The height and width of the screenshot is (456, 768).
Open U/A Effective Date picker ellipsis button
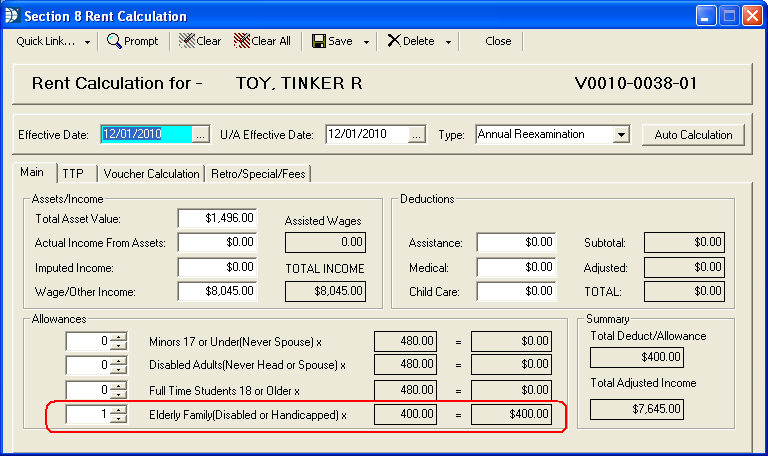point(416,135)
